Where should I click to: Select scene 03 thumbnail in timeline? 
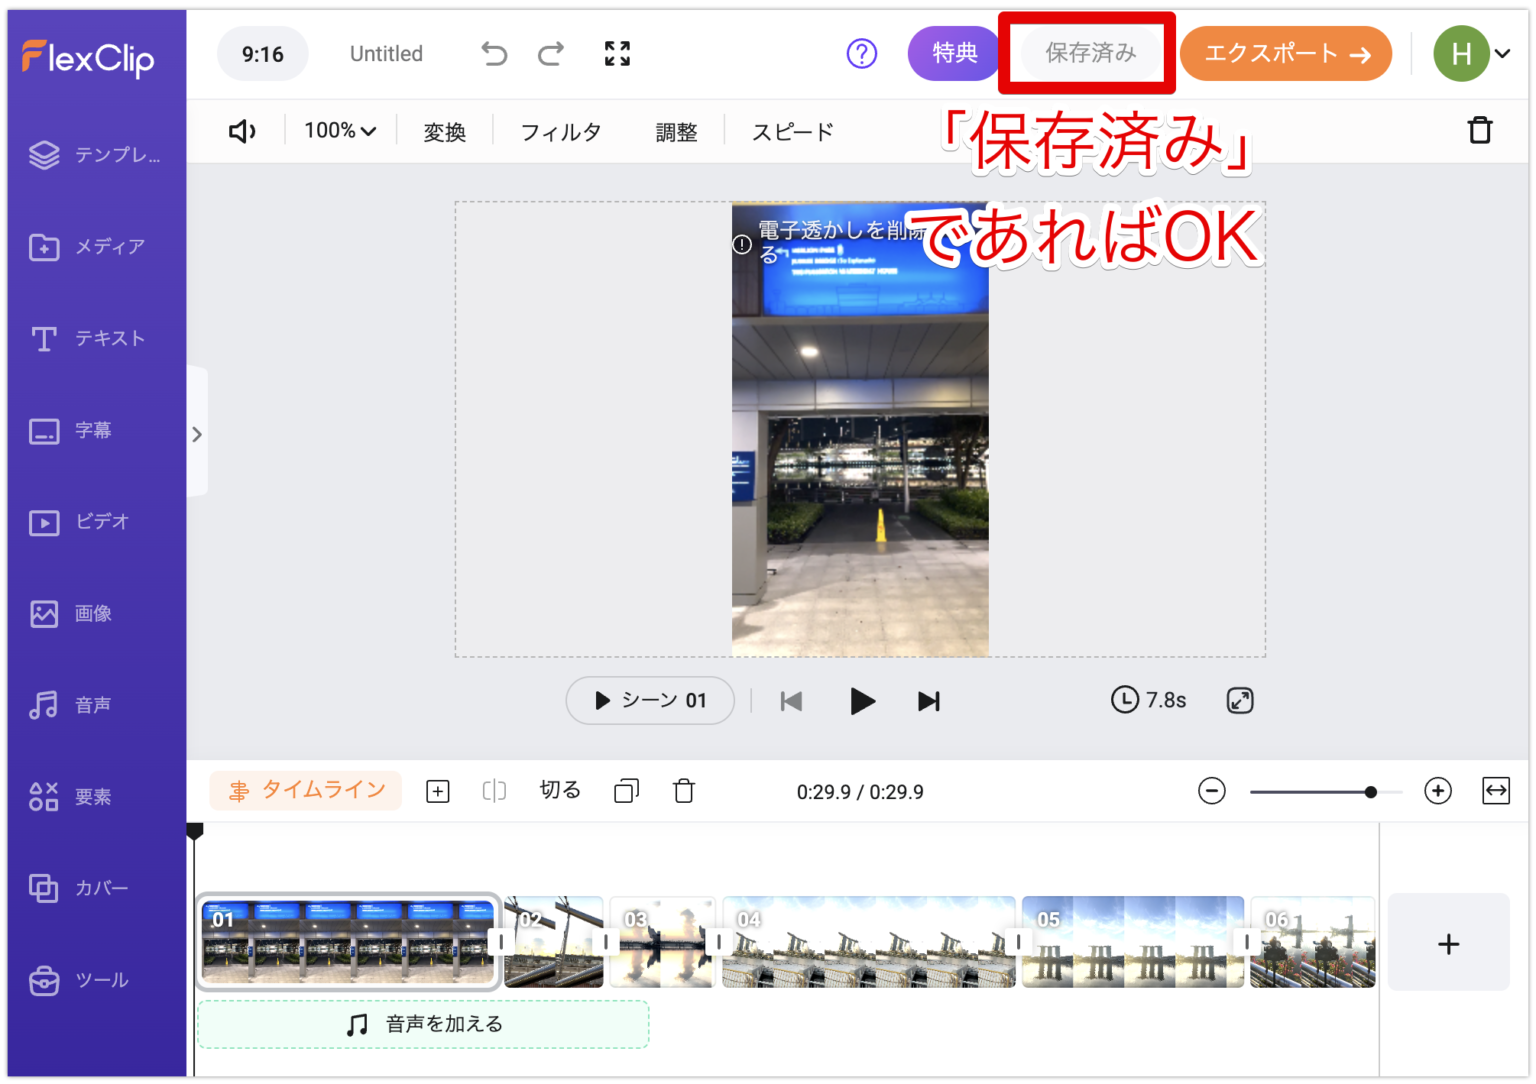point(662,941)
